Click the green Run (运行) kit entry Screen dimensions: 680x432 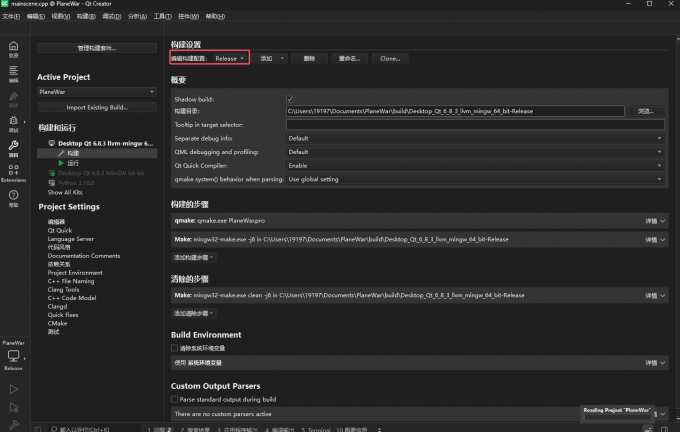click(x=73, y=163)
